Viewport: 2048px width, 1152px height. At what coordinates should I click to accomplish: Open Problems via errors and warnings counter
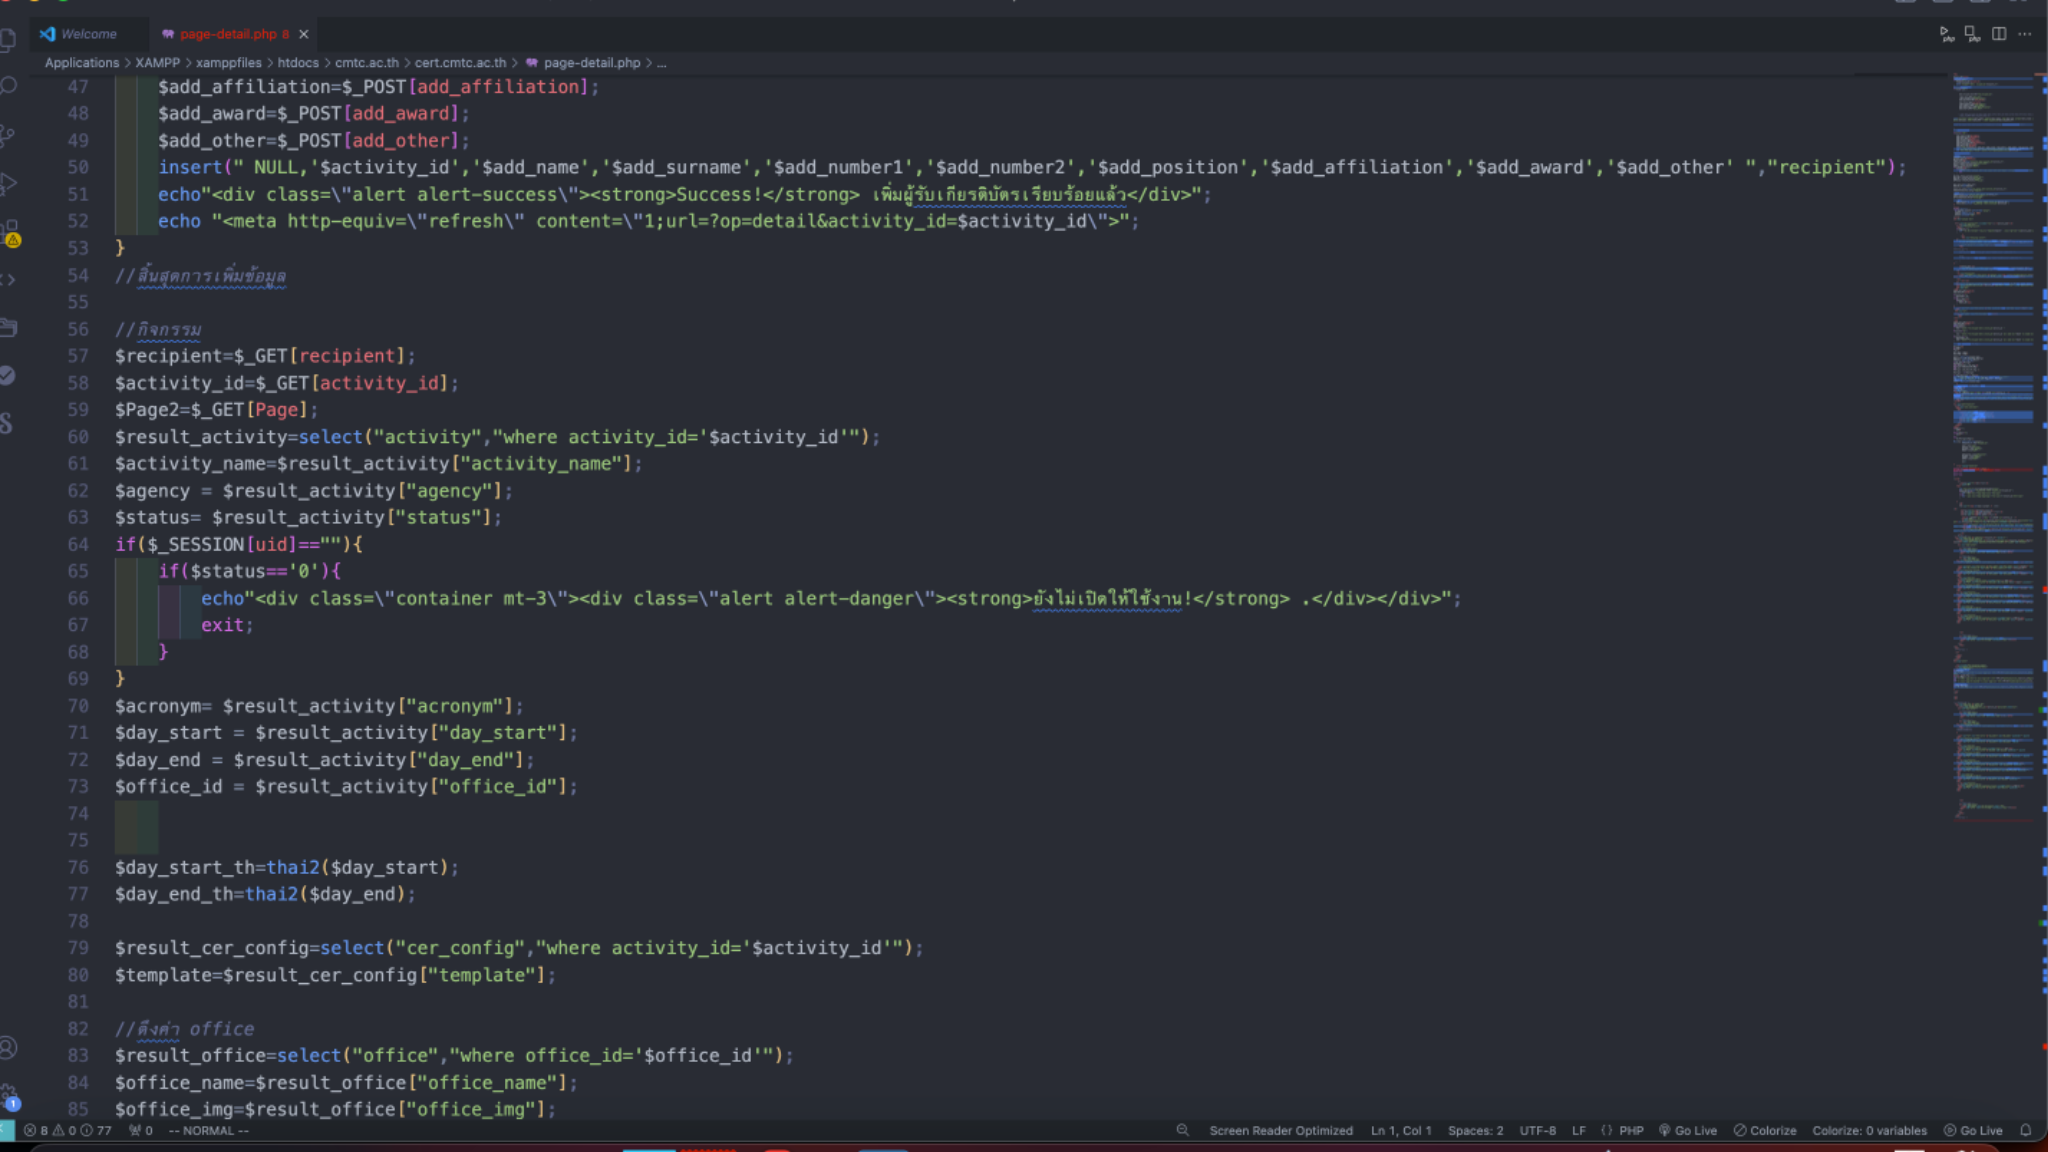(x=68, y=1130)
